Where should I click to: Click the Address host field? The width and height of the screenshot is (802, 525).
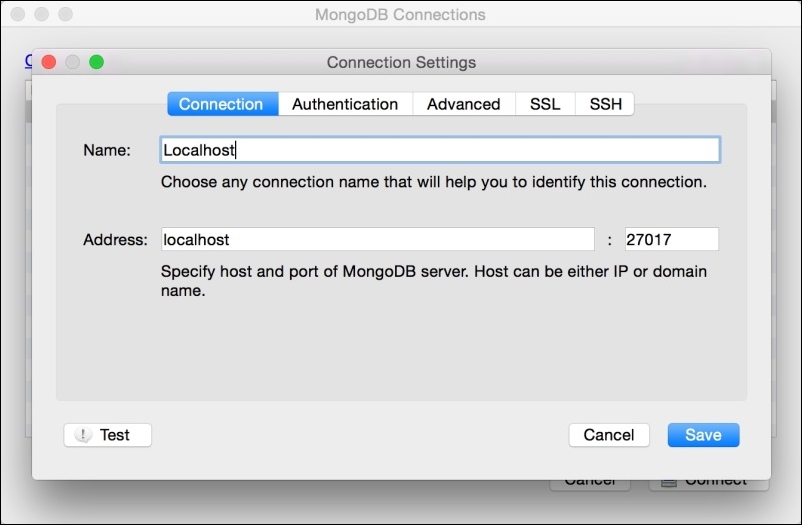(x=377, y=239)
